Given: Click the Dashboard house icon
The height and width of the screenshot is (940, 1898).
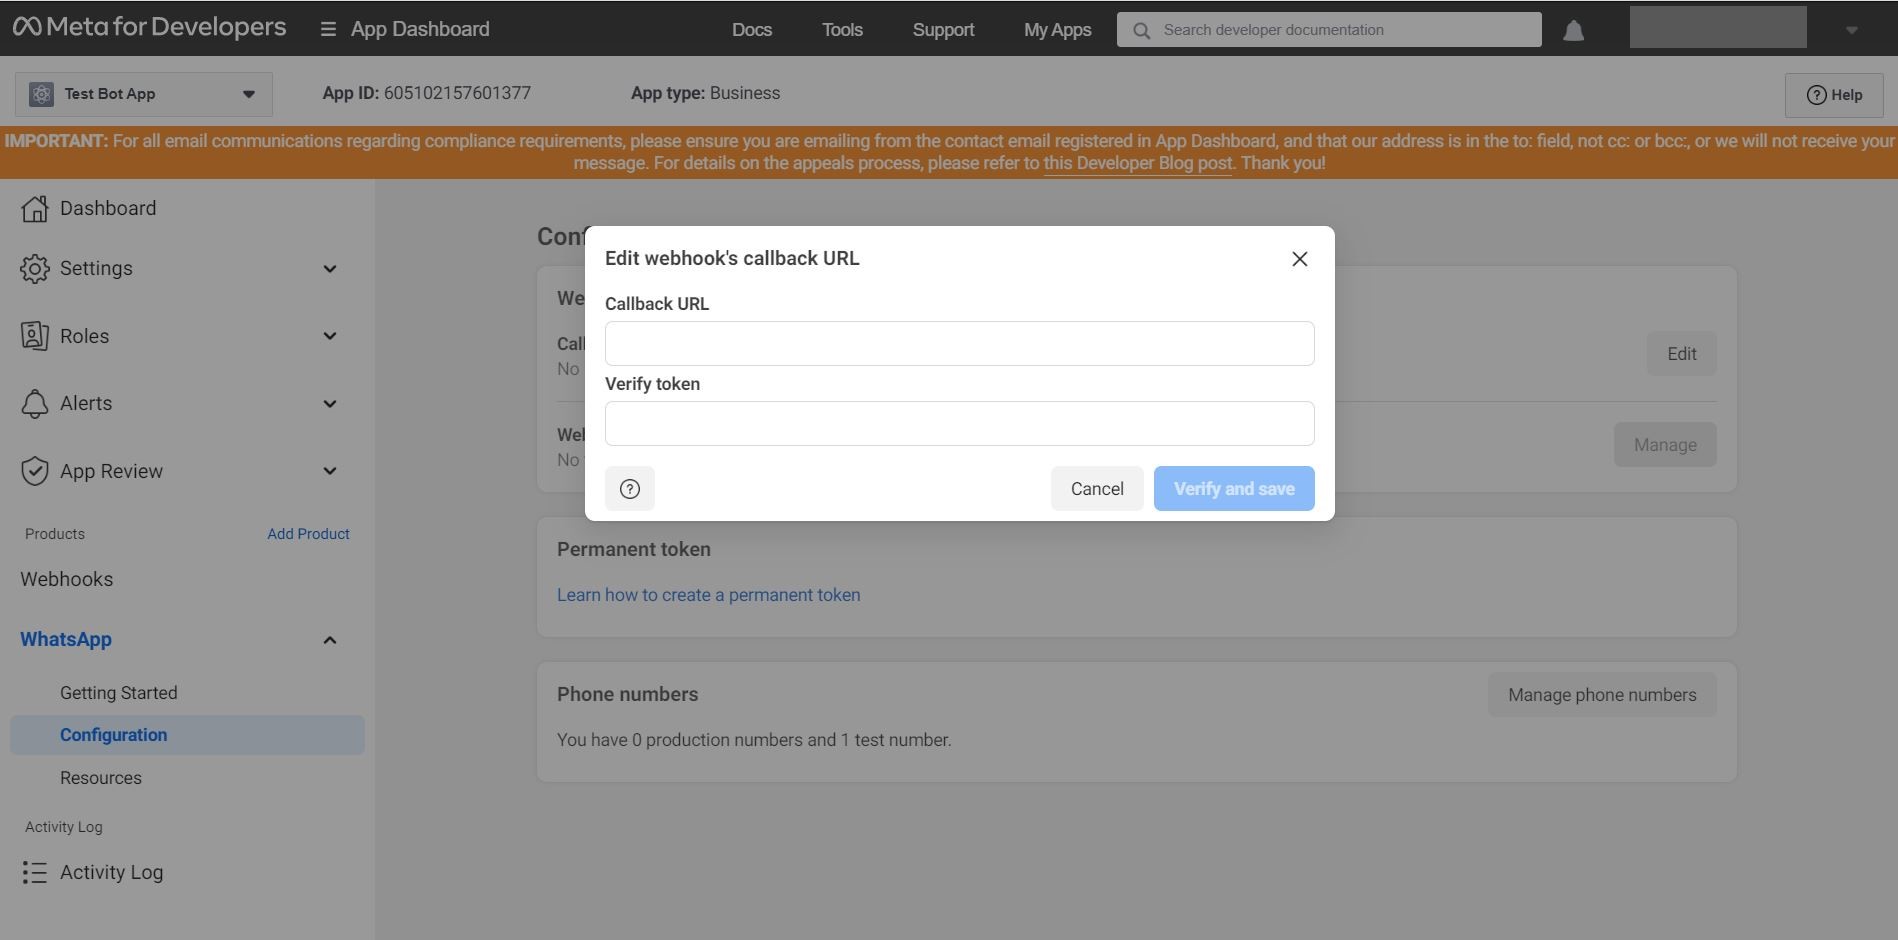Looking at the screenshot, I should tap(35, 208).
